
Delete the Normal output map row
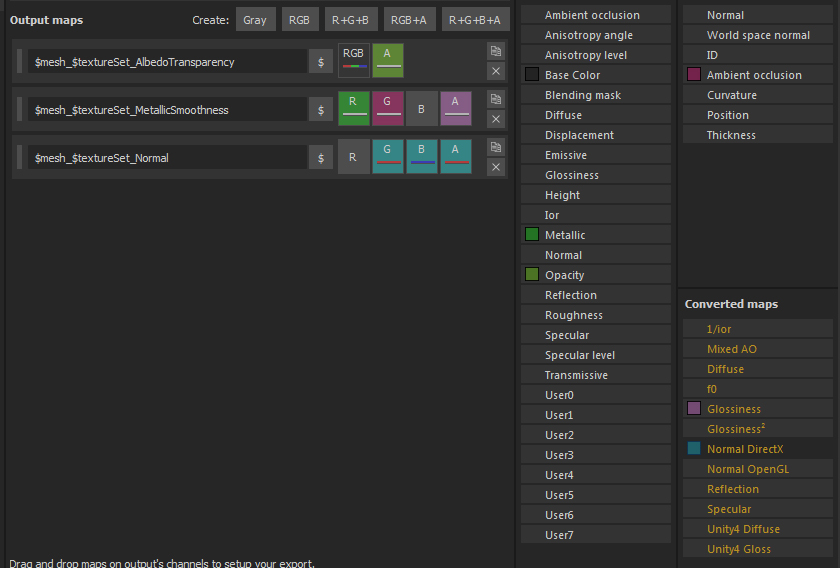point(496,167)
